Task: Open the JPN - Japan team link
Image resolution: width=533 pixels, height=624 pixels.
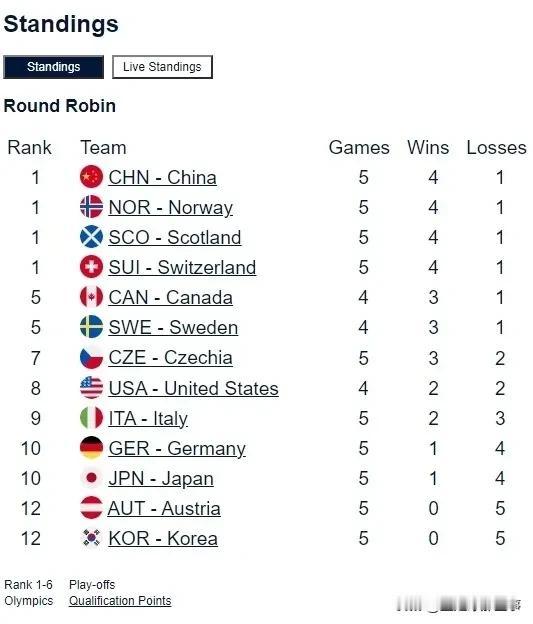Action: (161, 478)
